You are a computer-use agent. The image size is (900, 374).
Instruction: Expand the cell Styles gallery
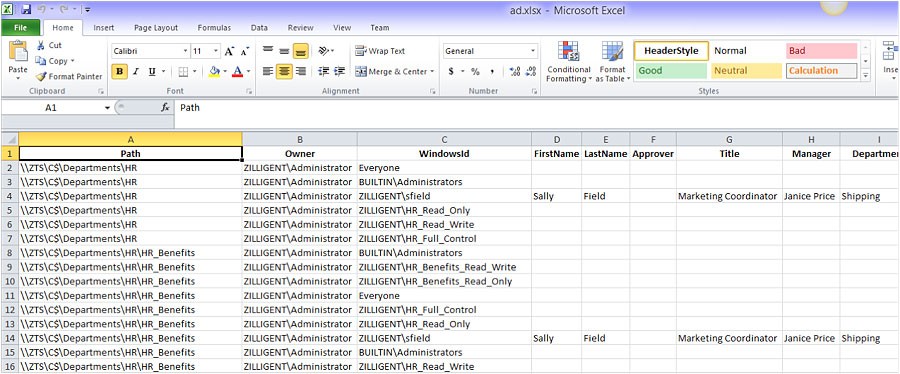(x=866, y=76)
